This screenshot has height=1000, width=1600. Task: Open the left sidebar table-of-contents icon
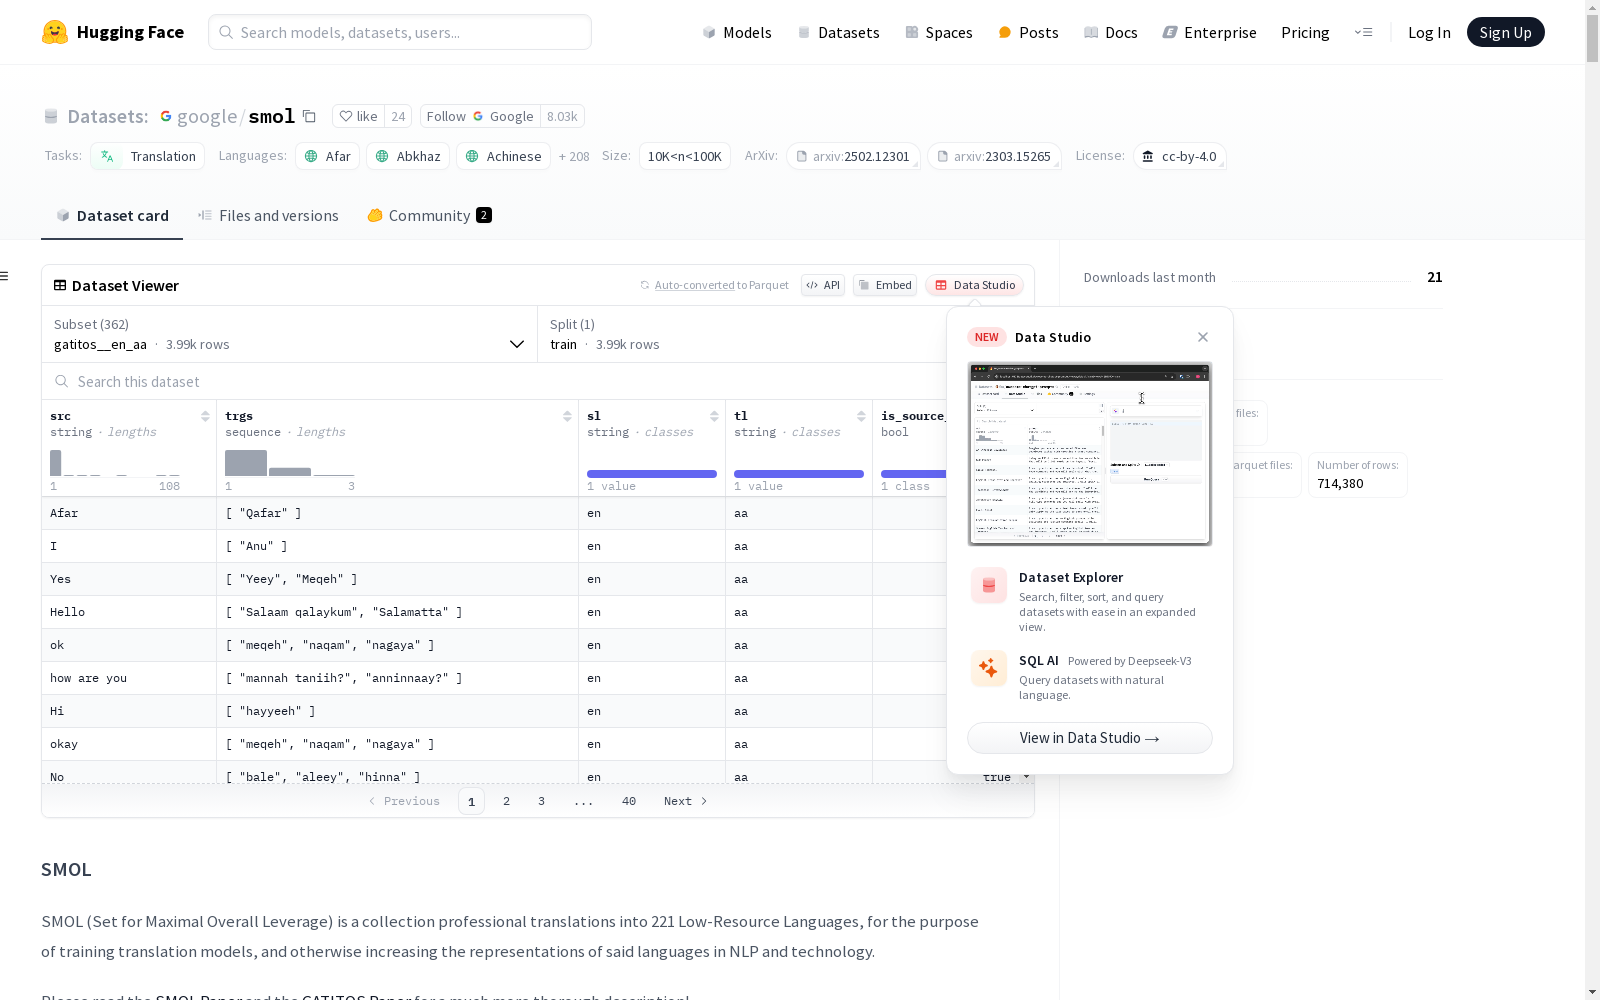[5, 276]
